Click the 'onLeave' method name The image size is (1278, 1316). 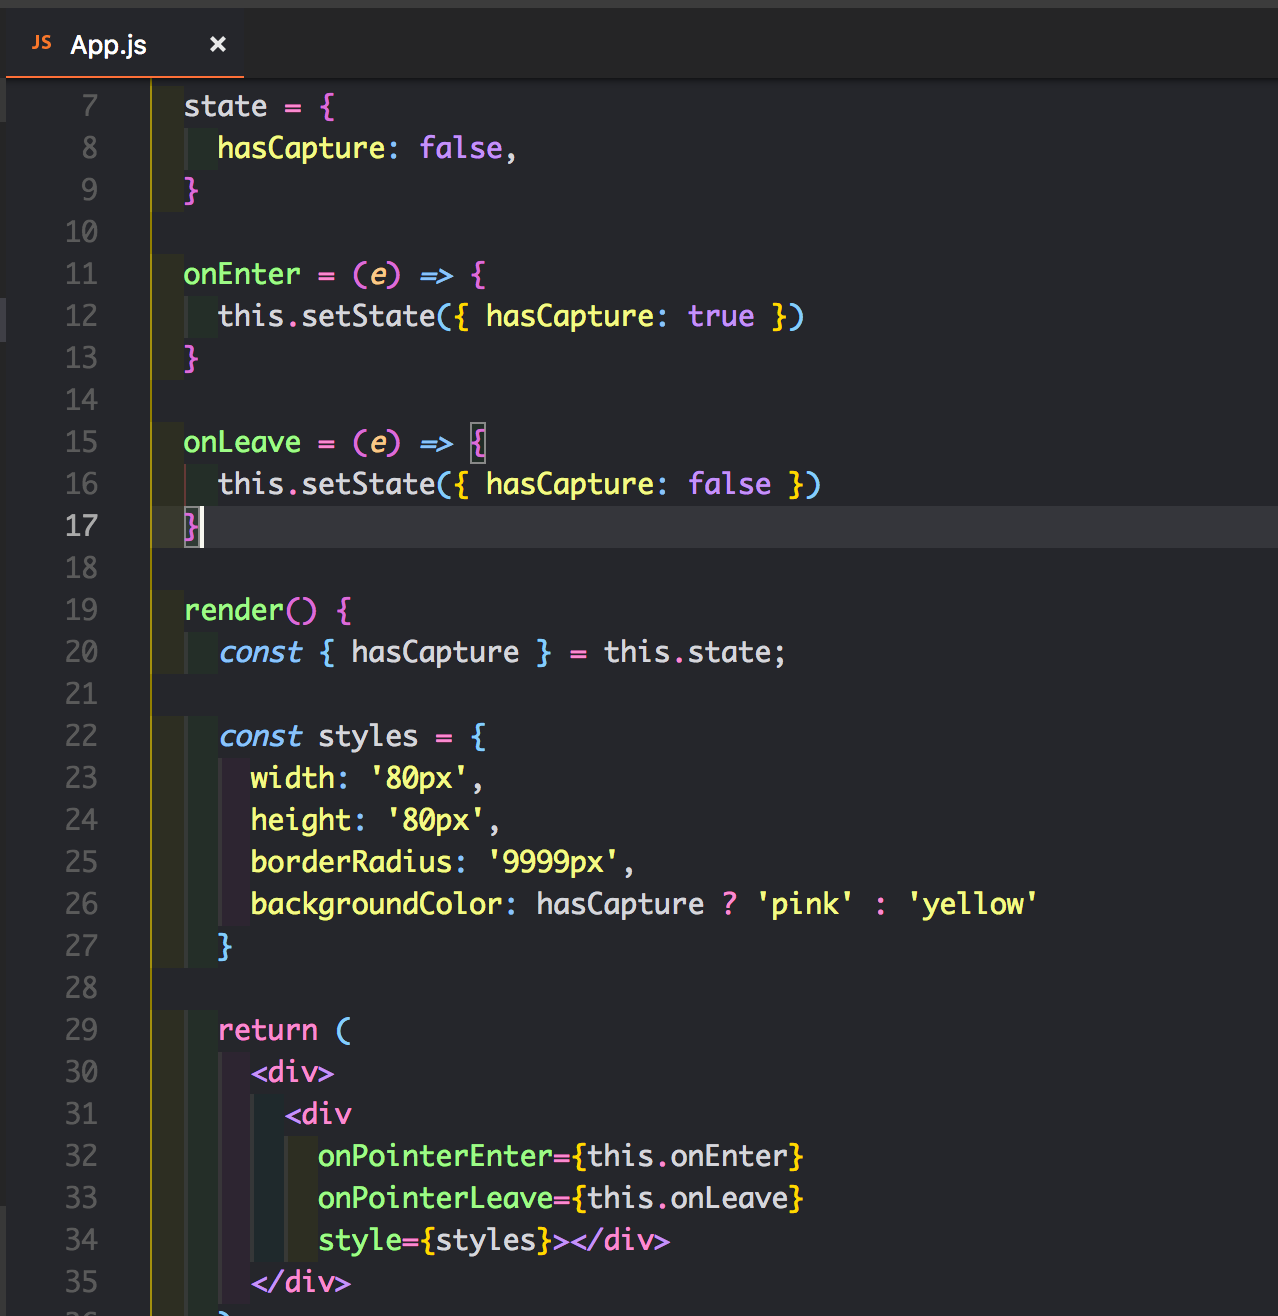point(242,442)
